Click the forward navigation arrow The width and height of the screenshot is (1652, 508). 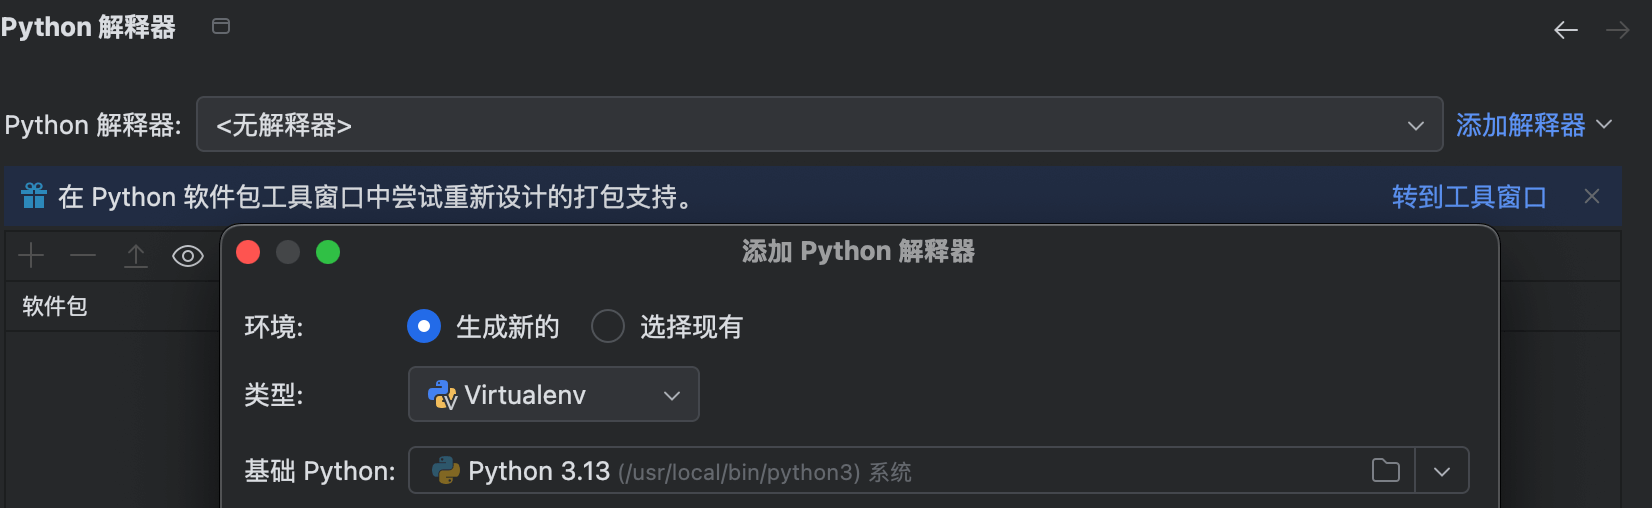[1617, 30]
